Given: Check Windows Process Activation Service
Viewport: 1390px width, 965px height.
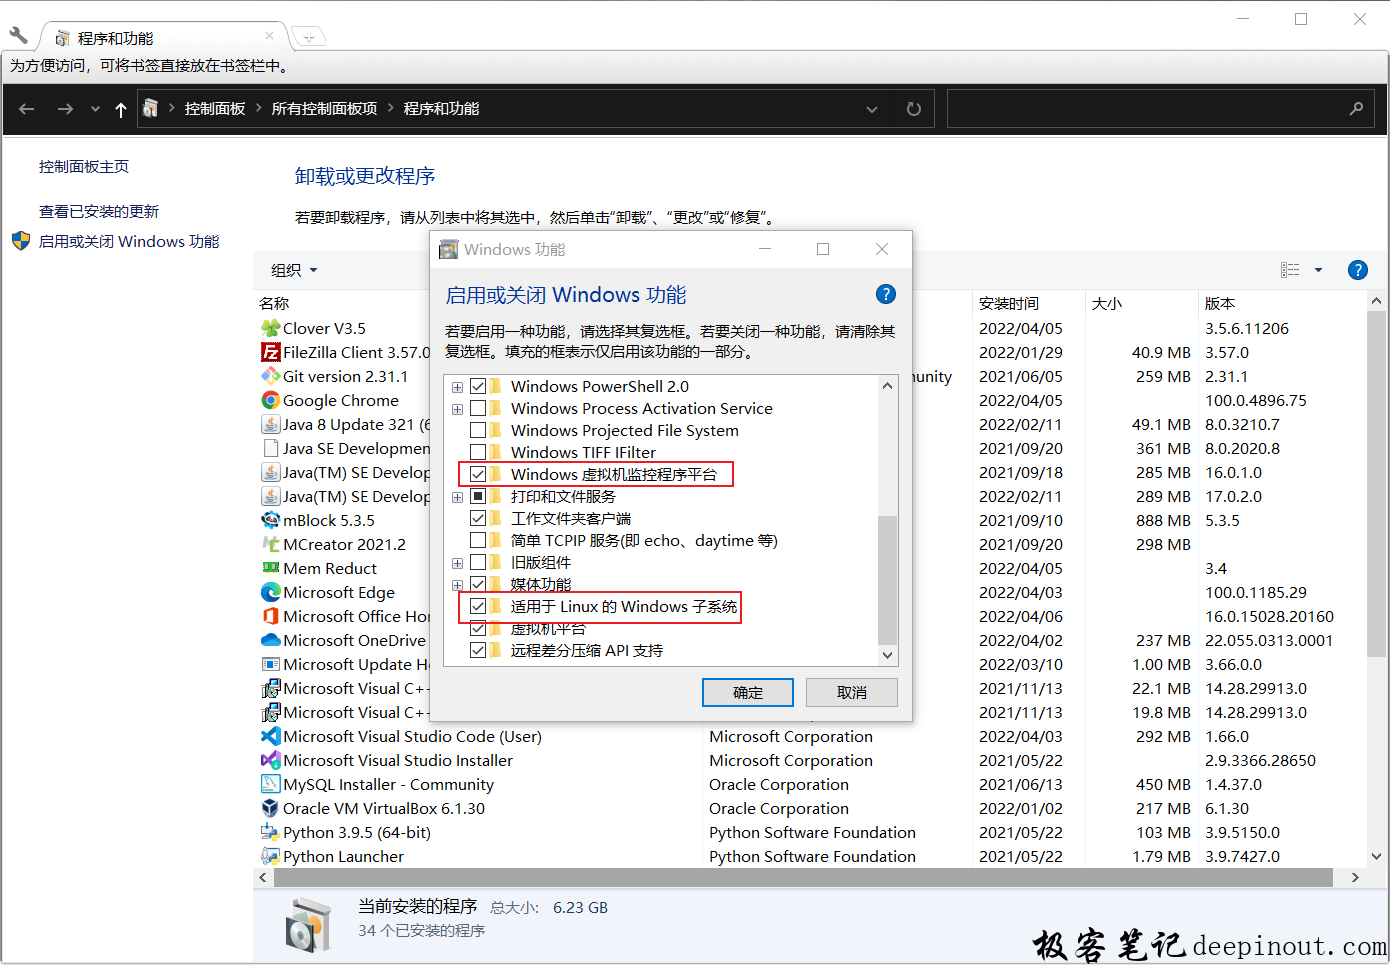Looking at the screenshot, I should (x=478, y=408).
